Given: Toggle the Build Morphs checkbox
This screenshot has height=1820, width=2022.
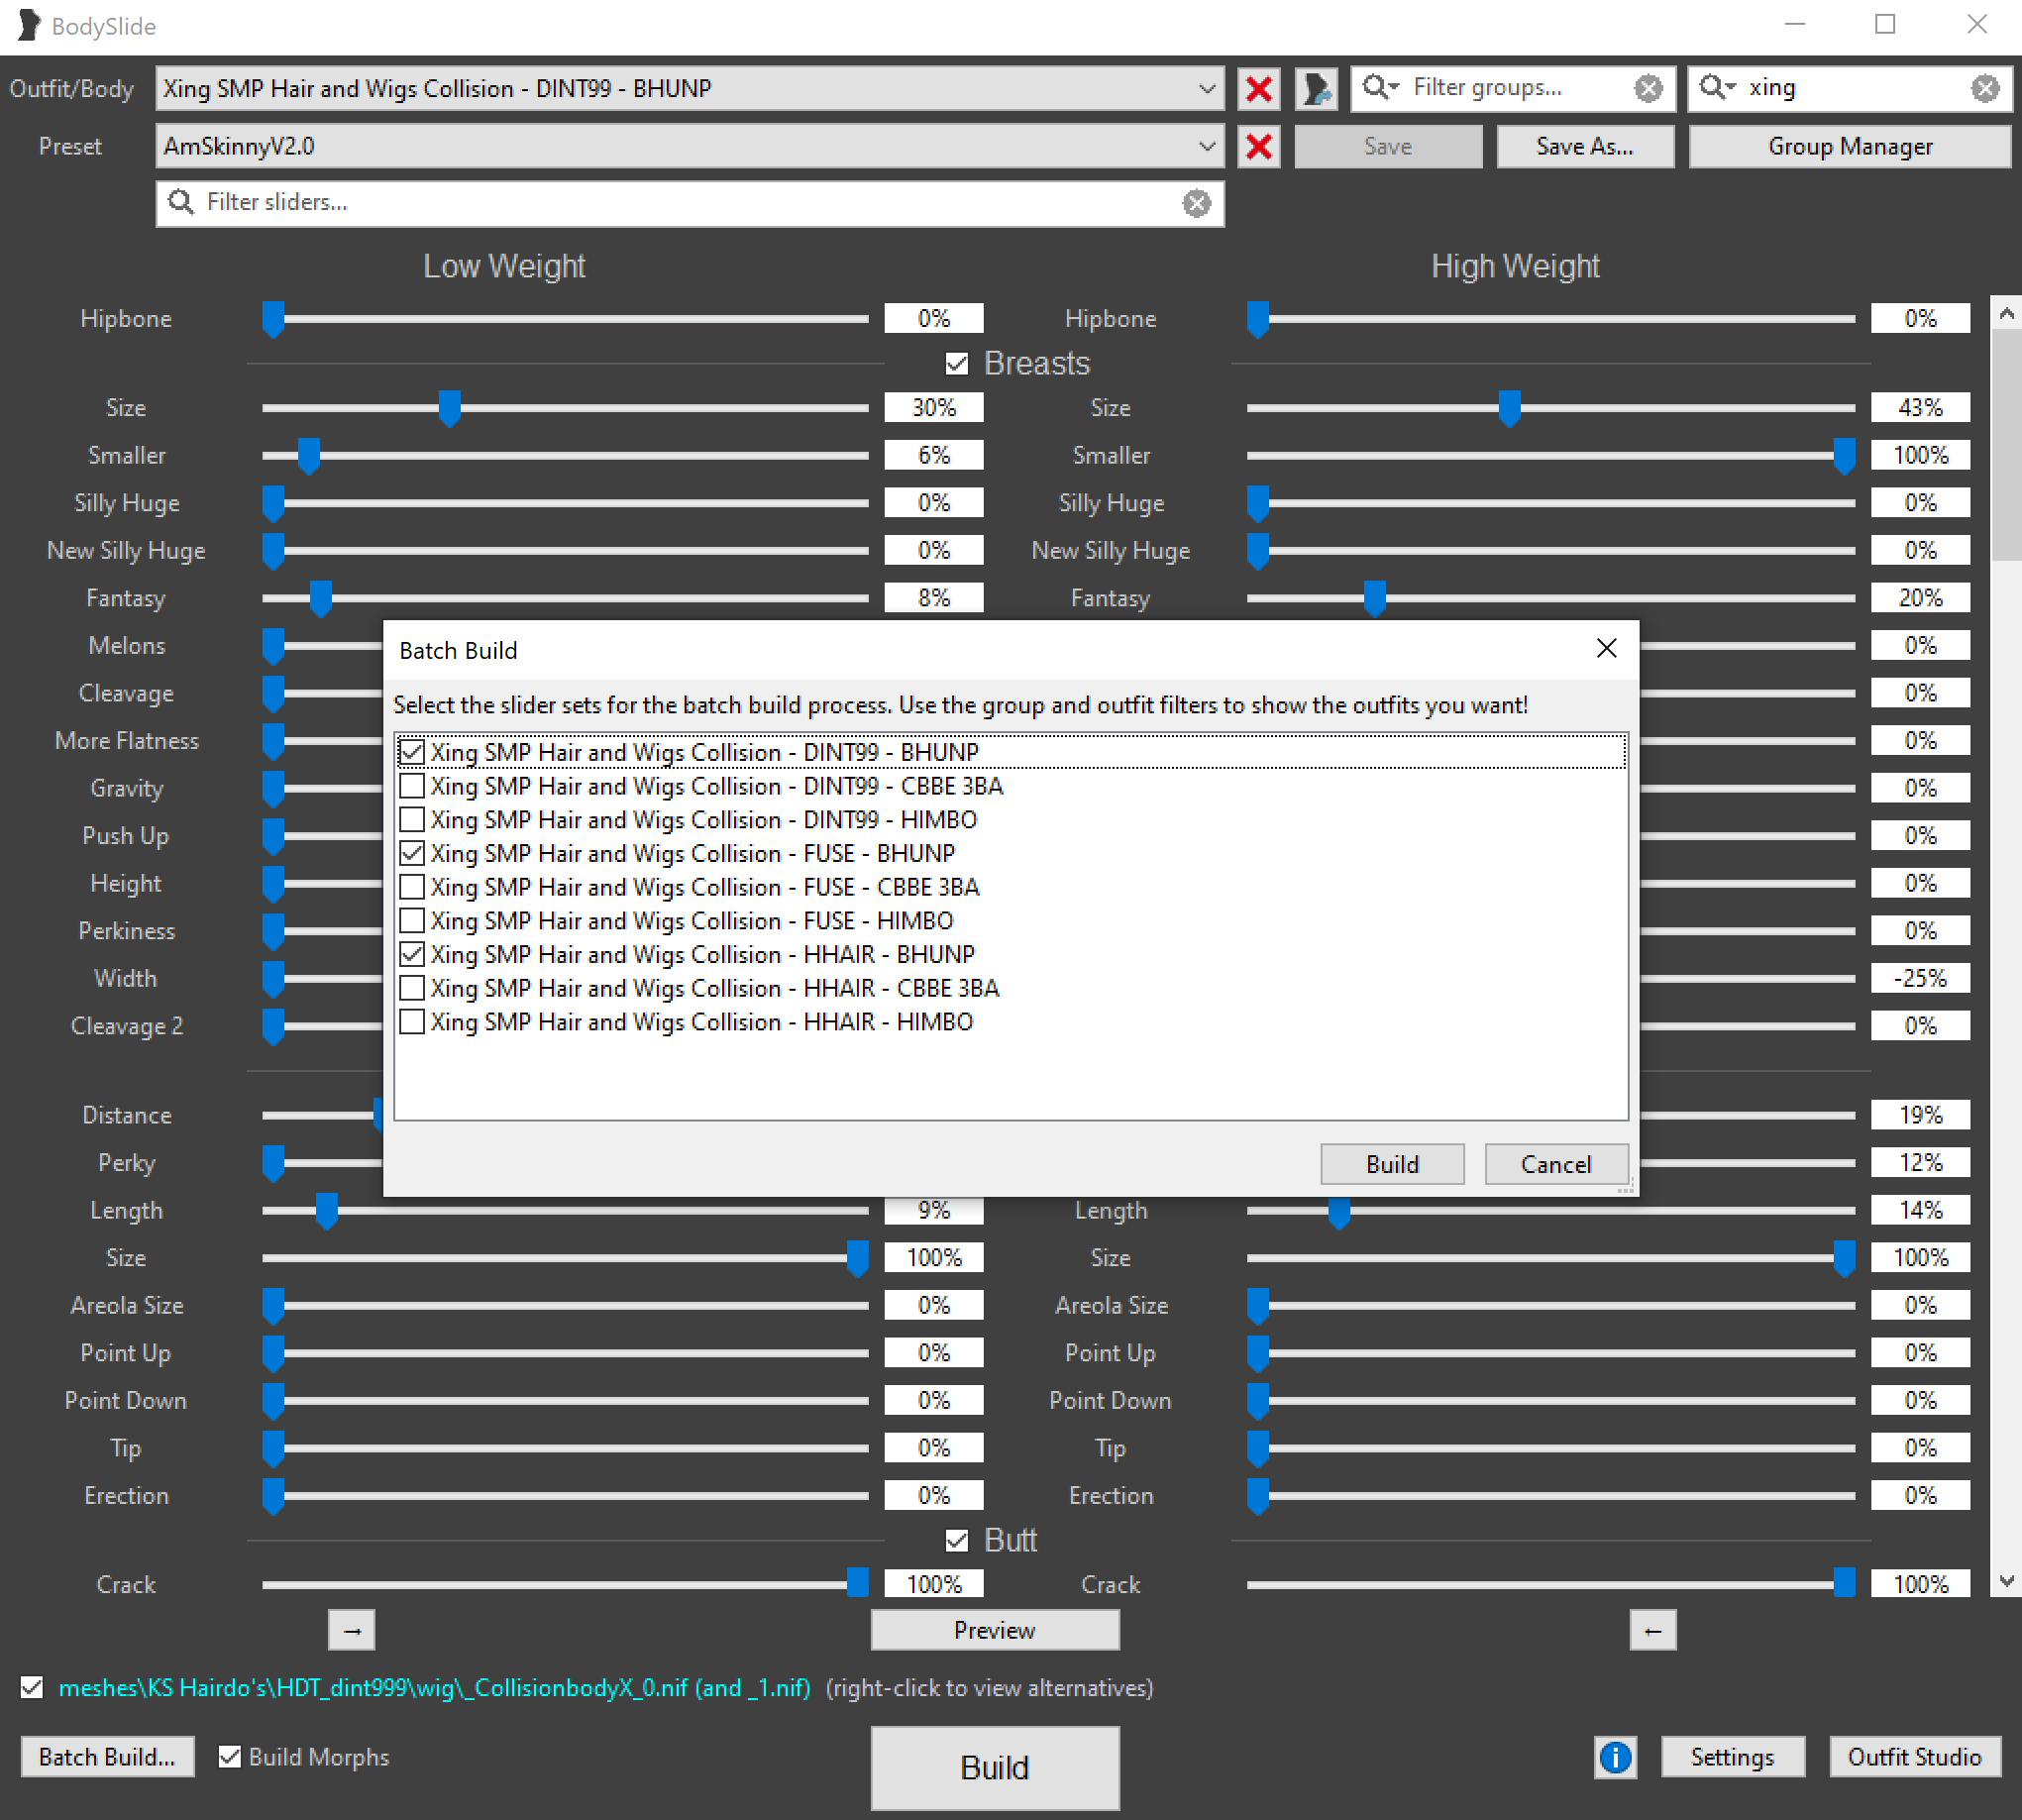Looking at the screenshot, I should coord(230,1757).
